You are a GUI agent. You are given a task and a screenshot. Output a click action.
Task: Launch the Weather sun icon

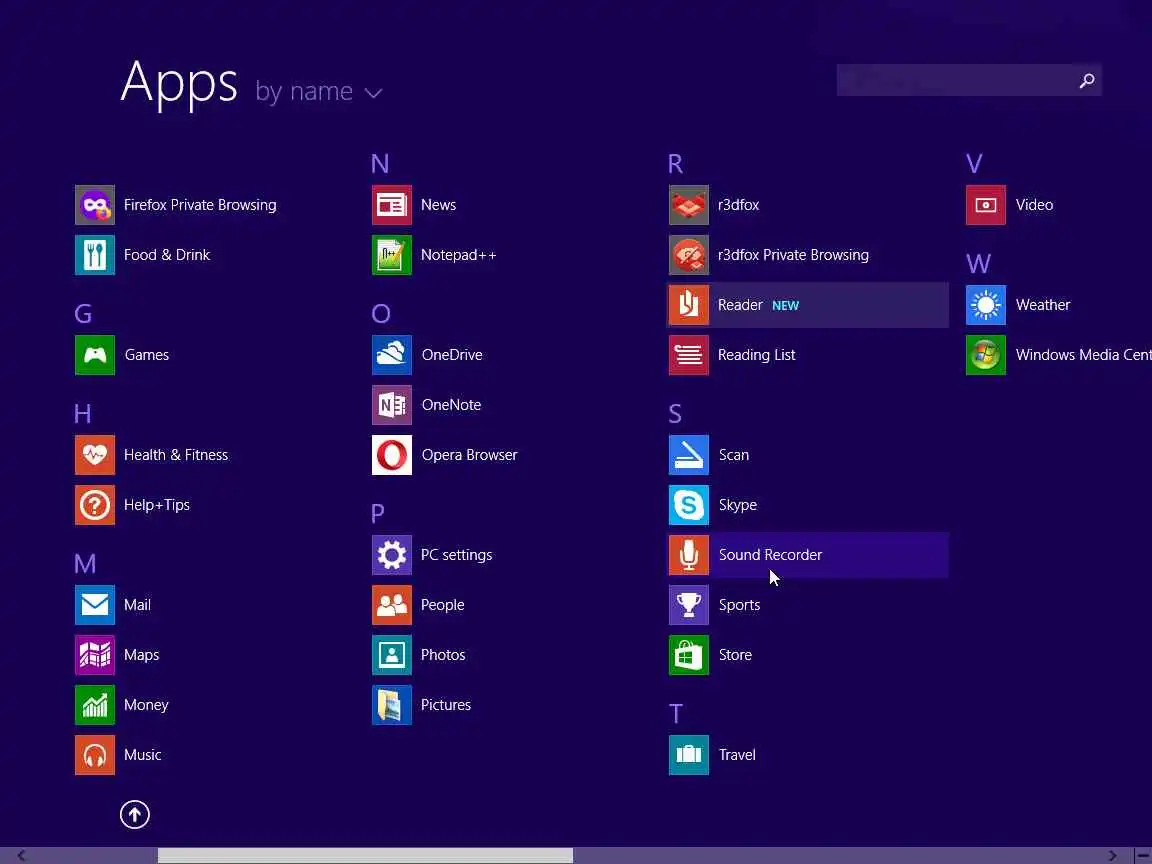coord(985,305)
